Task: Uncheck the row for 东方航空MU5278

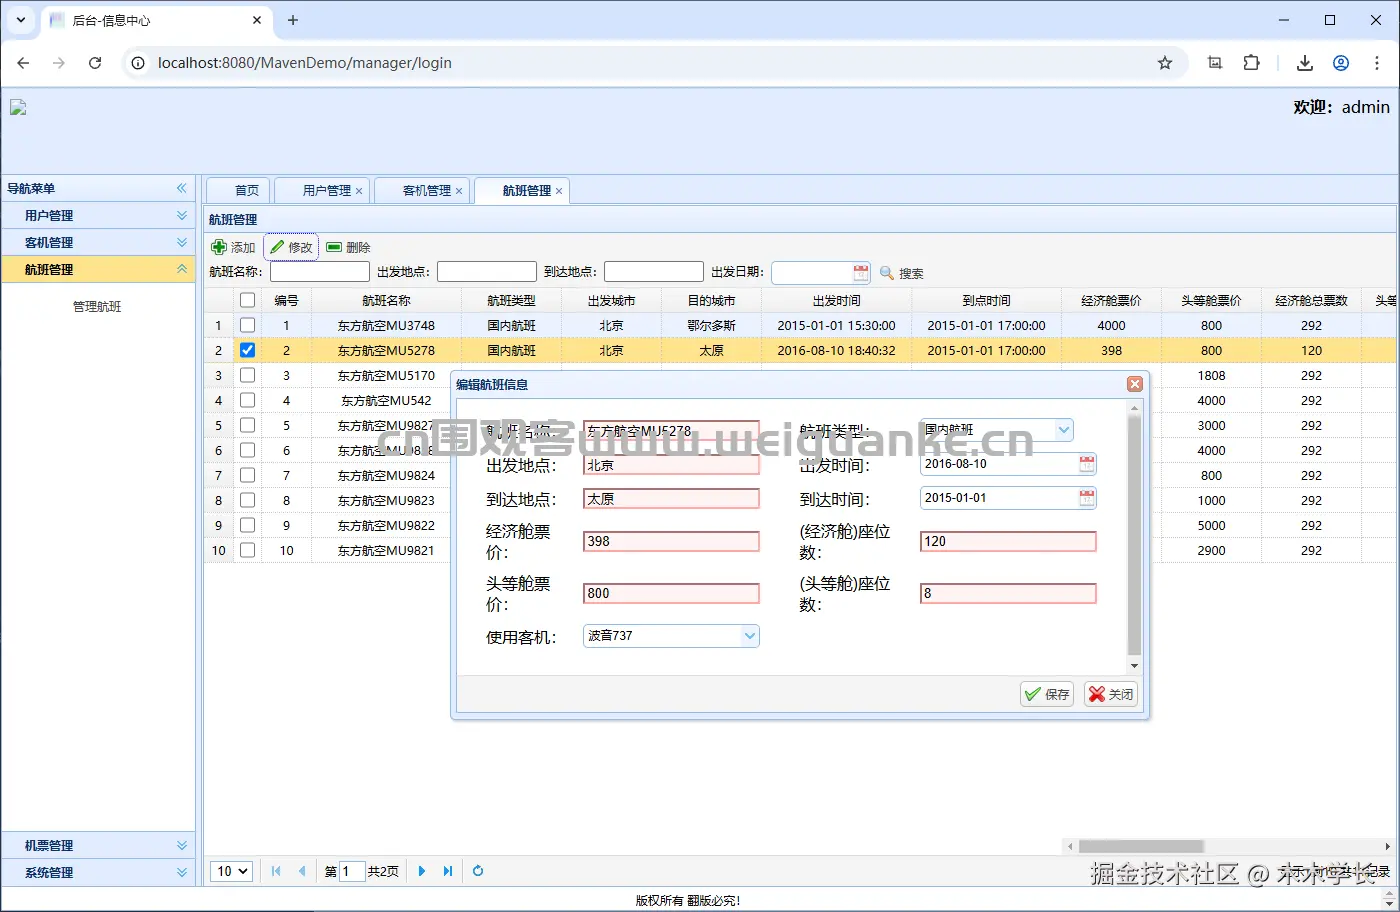Action: [248, 350]
